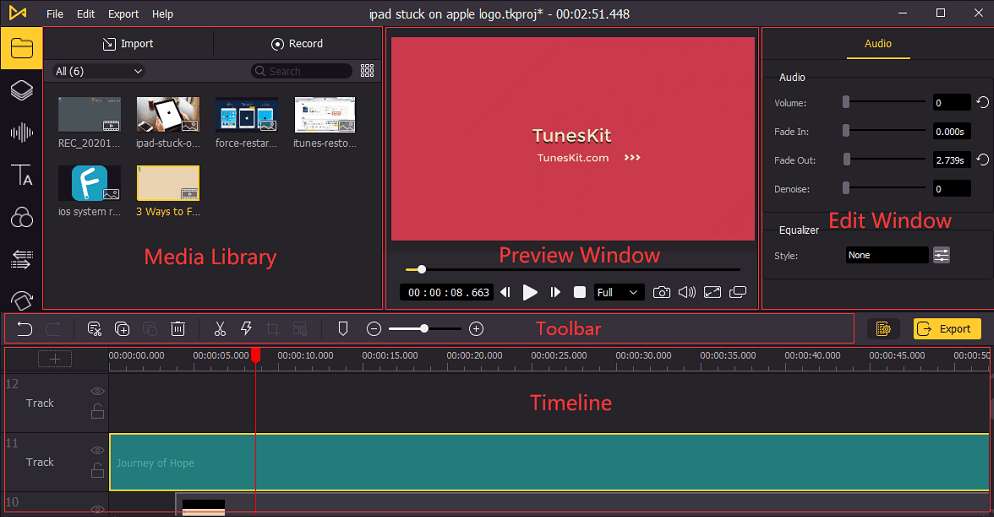
Task: Open the Text panel in sidebar
Action: point(22,175)
